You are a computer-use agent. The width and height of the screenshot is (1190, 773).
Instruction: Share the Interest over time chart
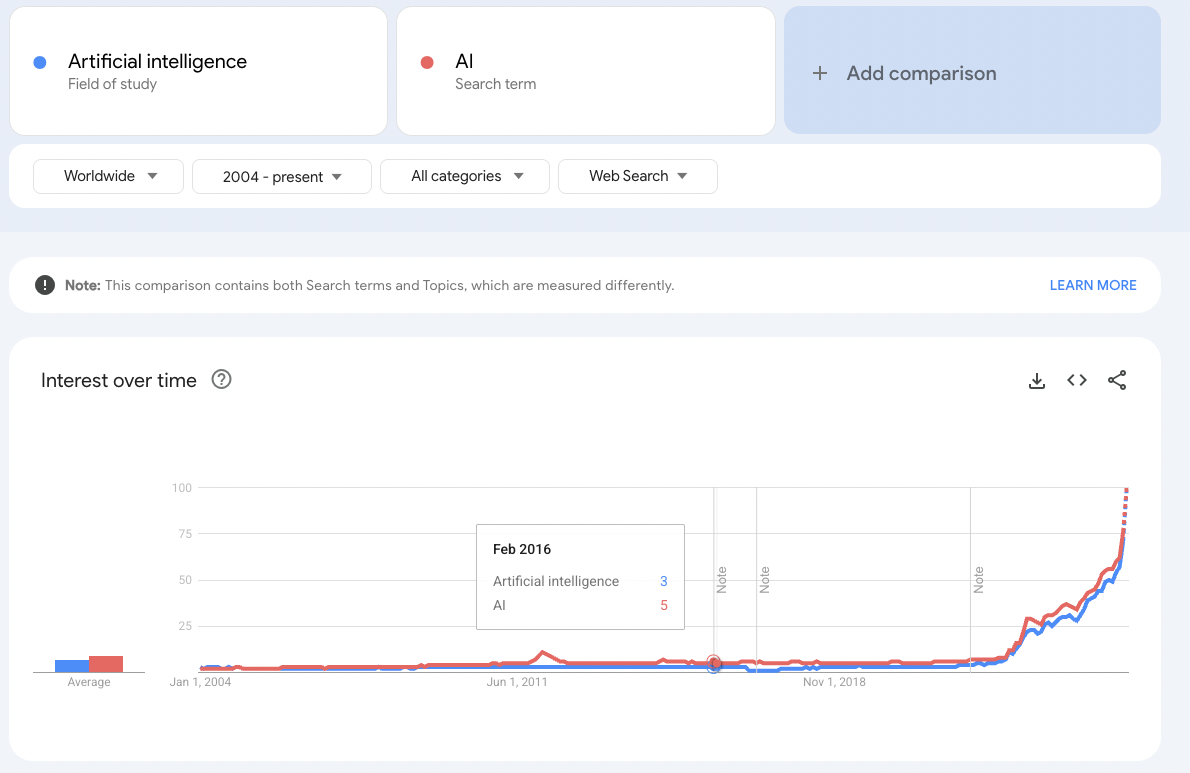pos(1117,380)
